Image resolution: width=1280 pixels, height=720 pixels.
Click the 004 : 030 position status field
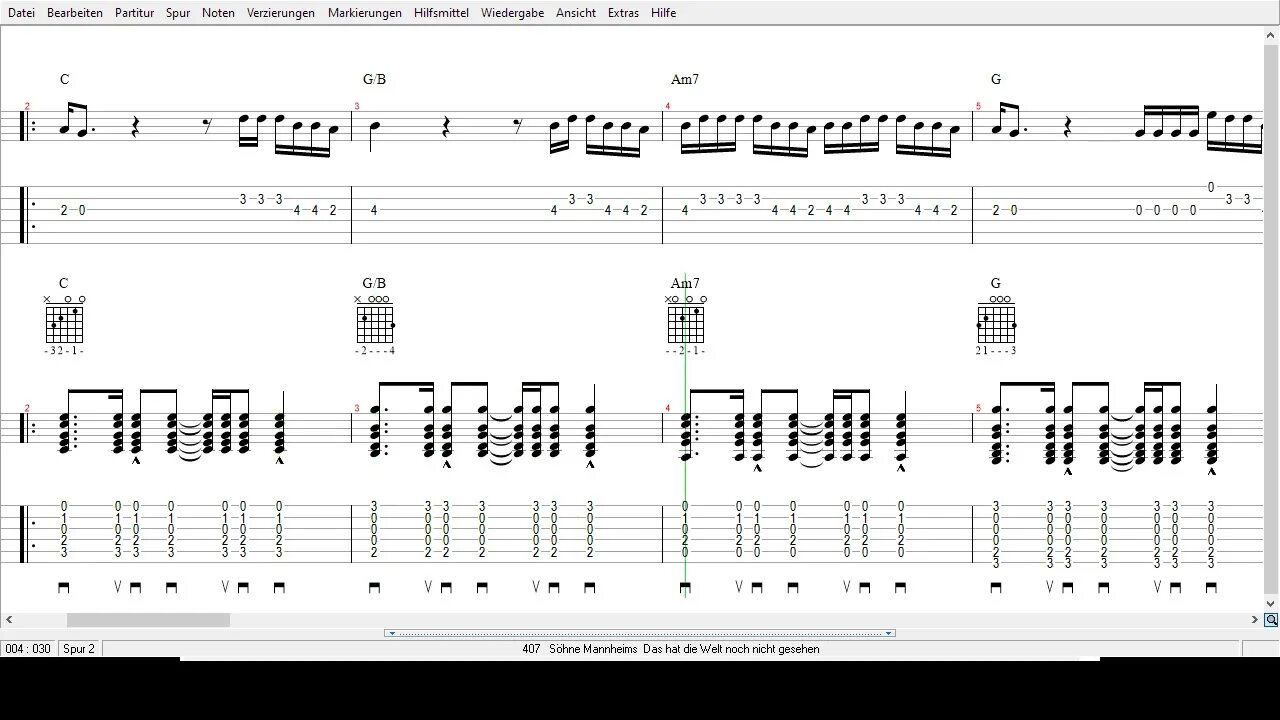[x=28, y=649]
